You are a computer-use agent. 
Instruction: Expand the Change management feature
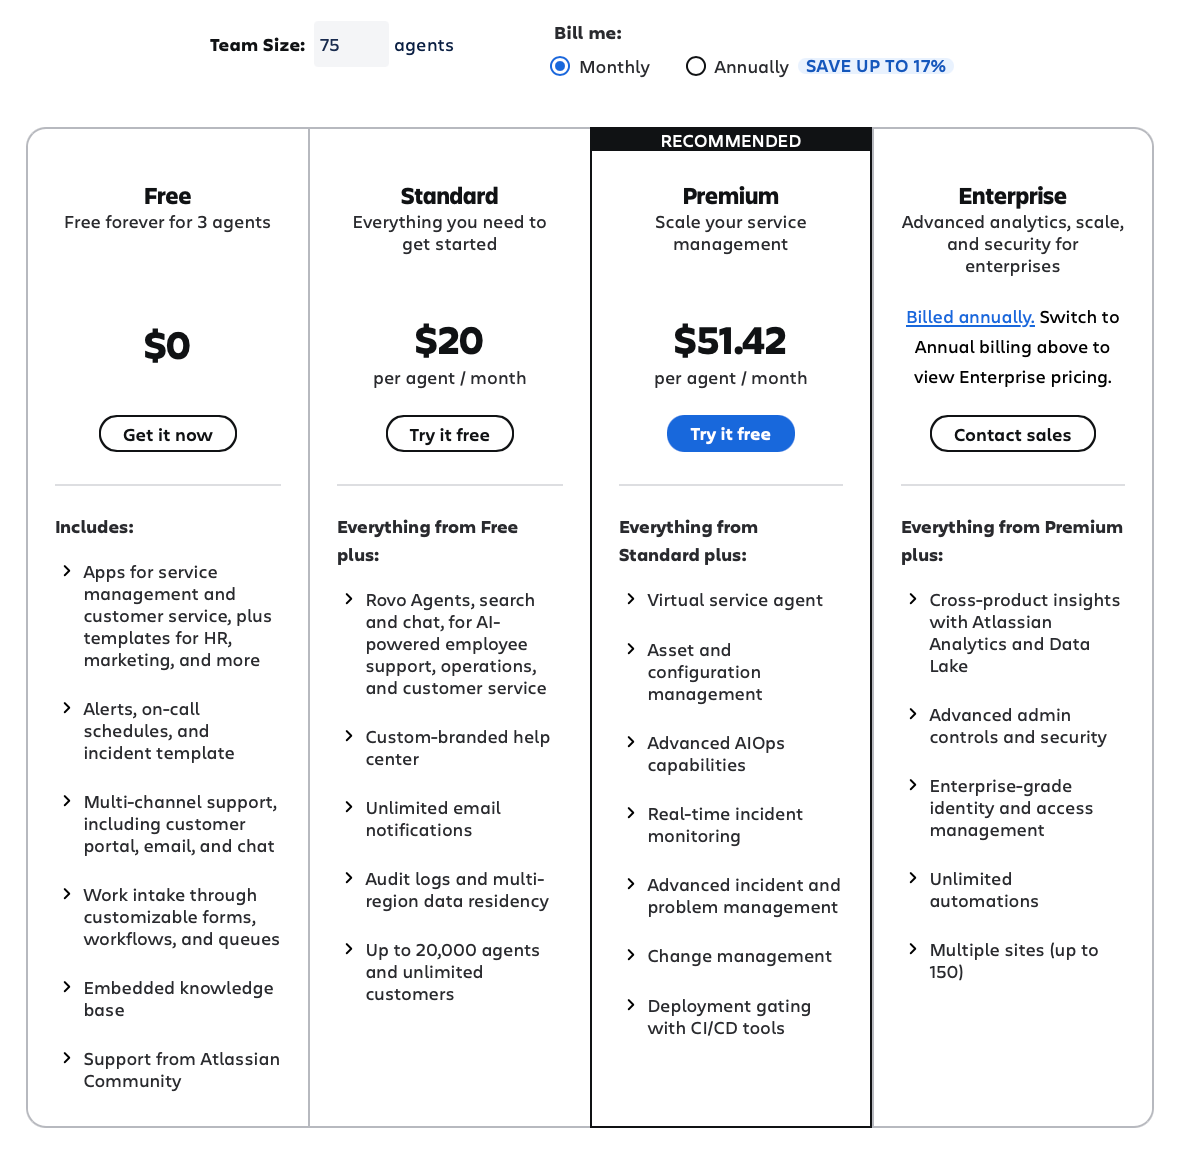pos(629,955)
